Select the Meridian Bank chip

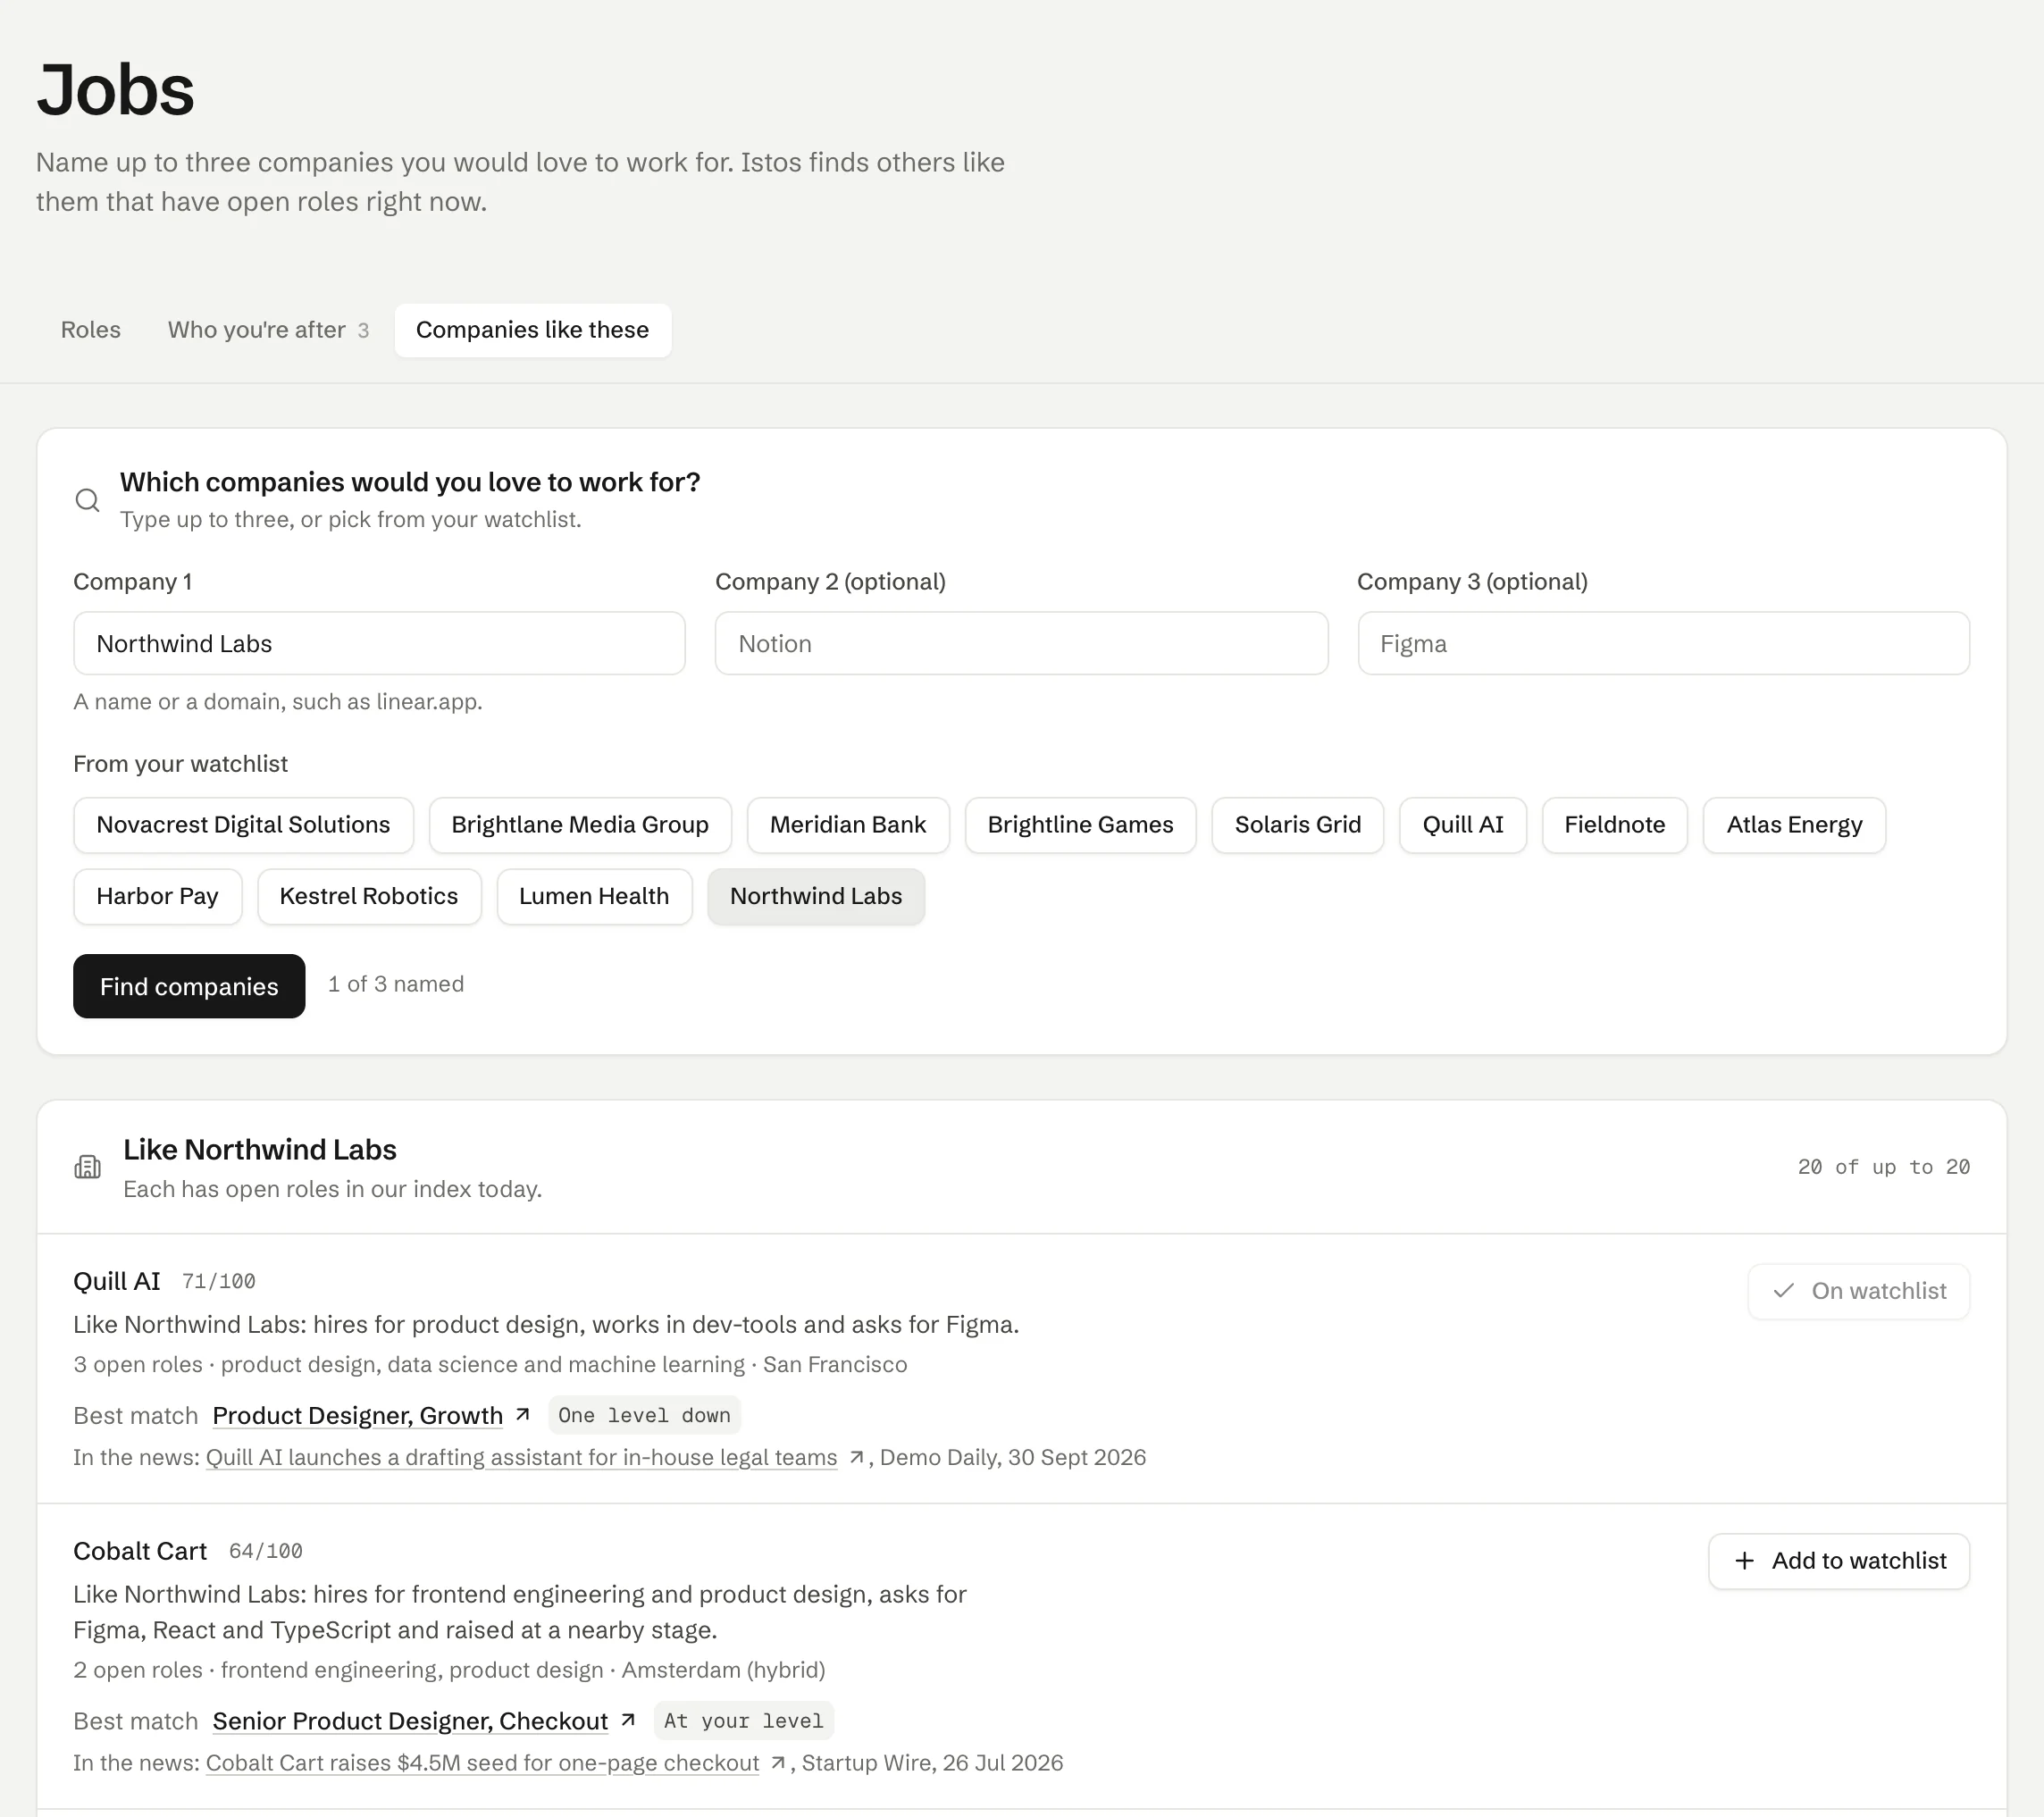pyautogui.click(x=848, y=825)
